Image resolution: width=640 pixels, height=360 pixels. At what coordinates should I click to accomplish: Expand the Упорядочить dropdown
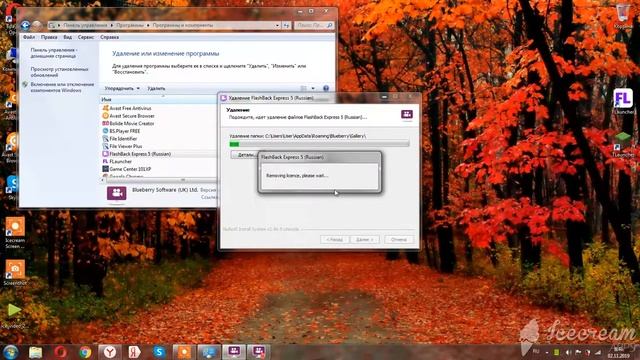122,88
